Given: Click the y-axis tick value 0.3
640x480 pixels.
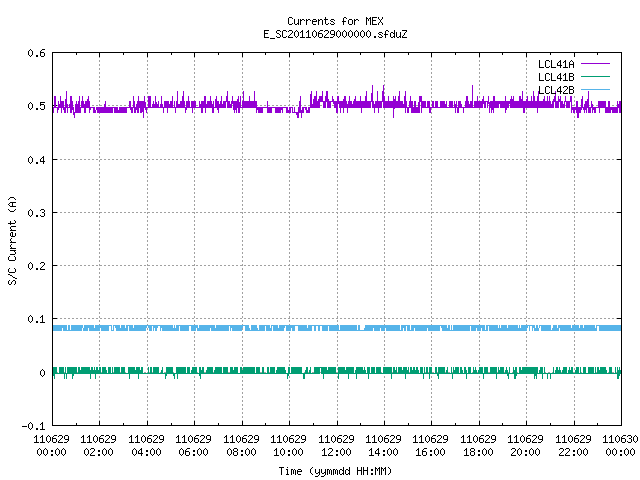Looking at the screenshot, I should [x=36, y=213].
